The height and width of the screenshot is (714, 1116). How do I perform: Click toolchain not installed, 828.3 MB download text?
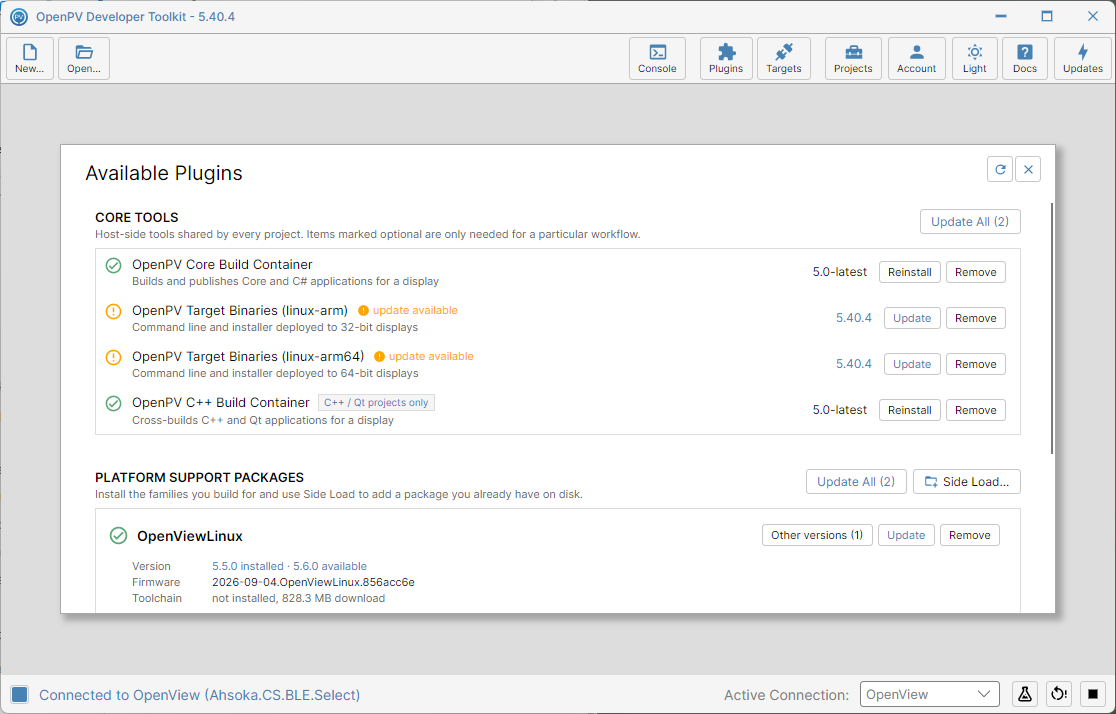[x=298, y=598]
